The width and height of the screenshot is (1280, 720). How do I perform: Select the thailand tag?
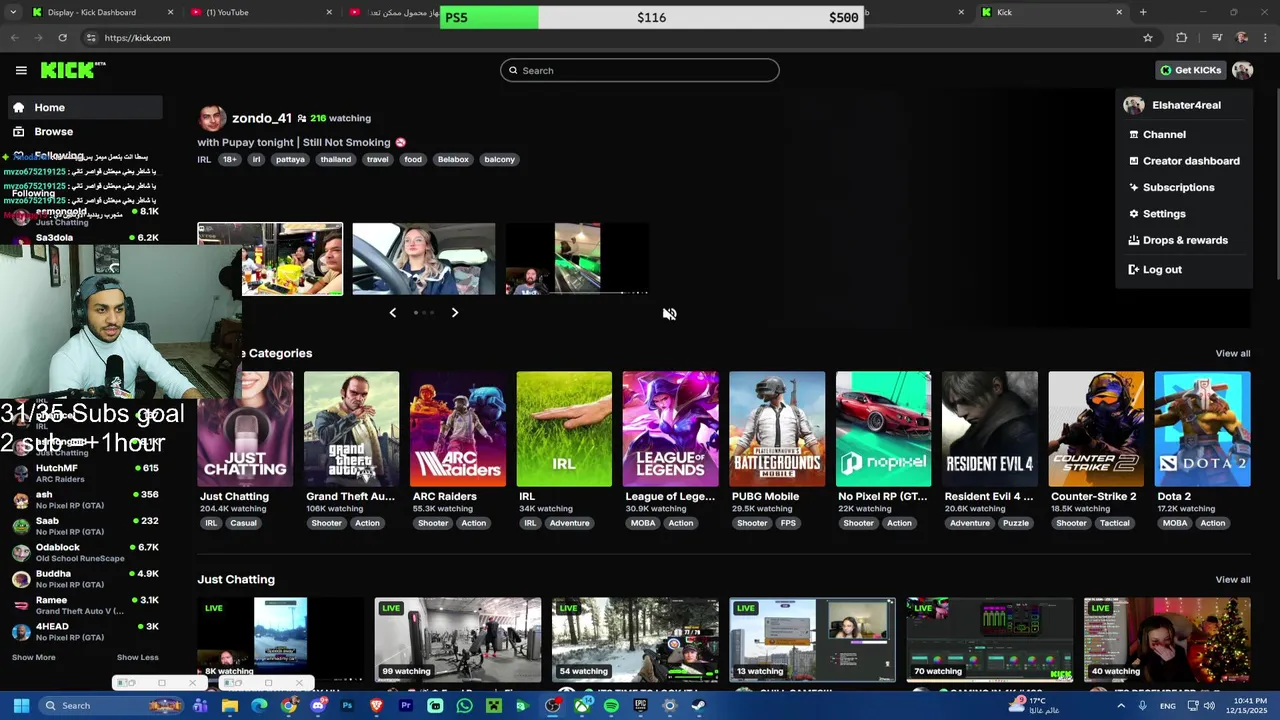coord(336,159)
